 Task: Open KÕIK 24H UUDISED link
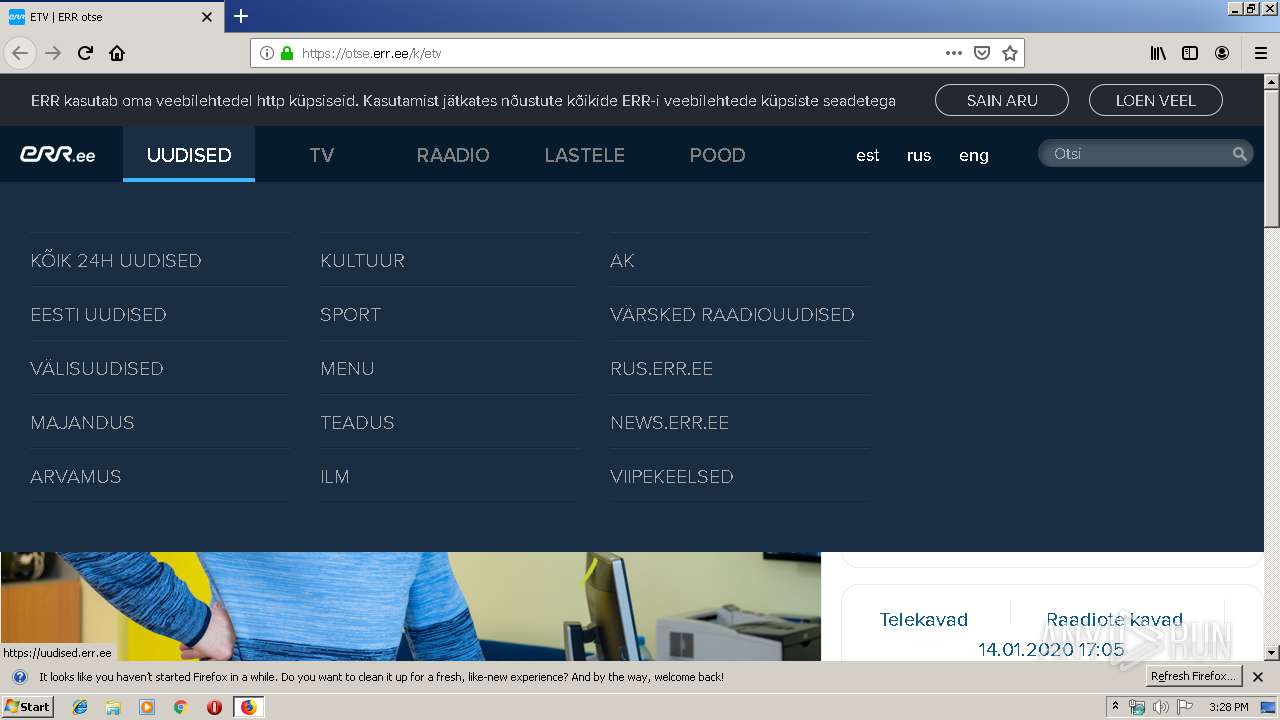pos(116,260)
